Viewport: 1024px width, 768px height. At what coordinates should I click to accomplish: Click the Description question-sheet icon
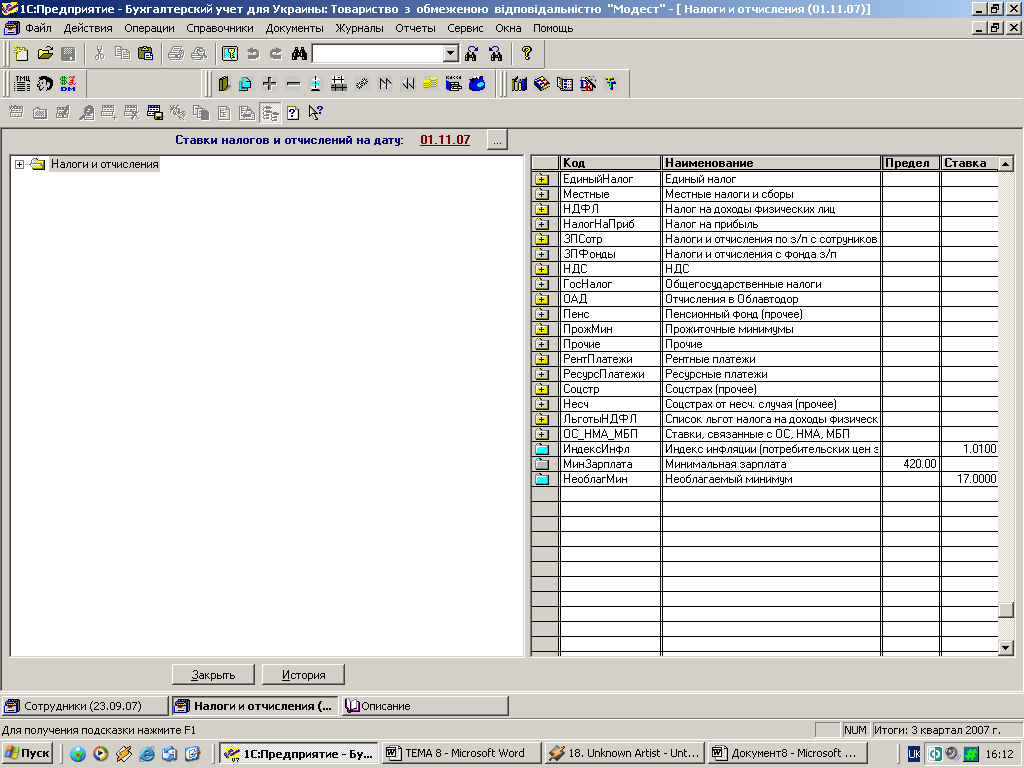click(x=293, y=113)
